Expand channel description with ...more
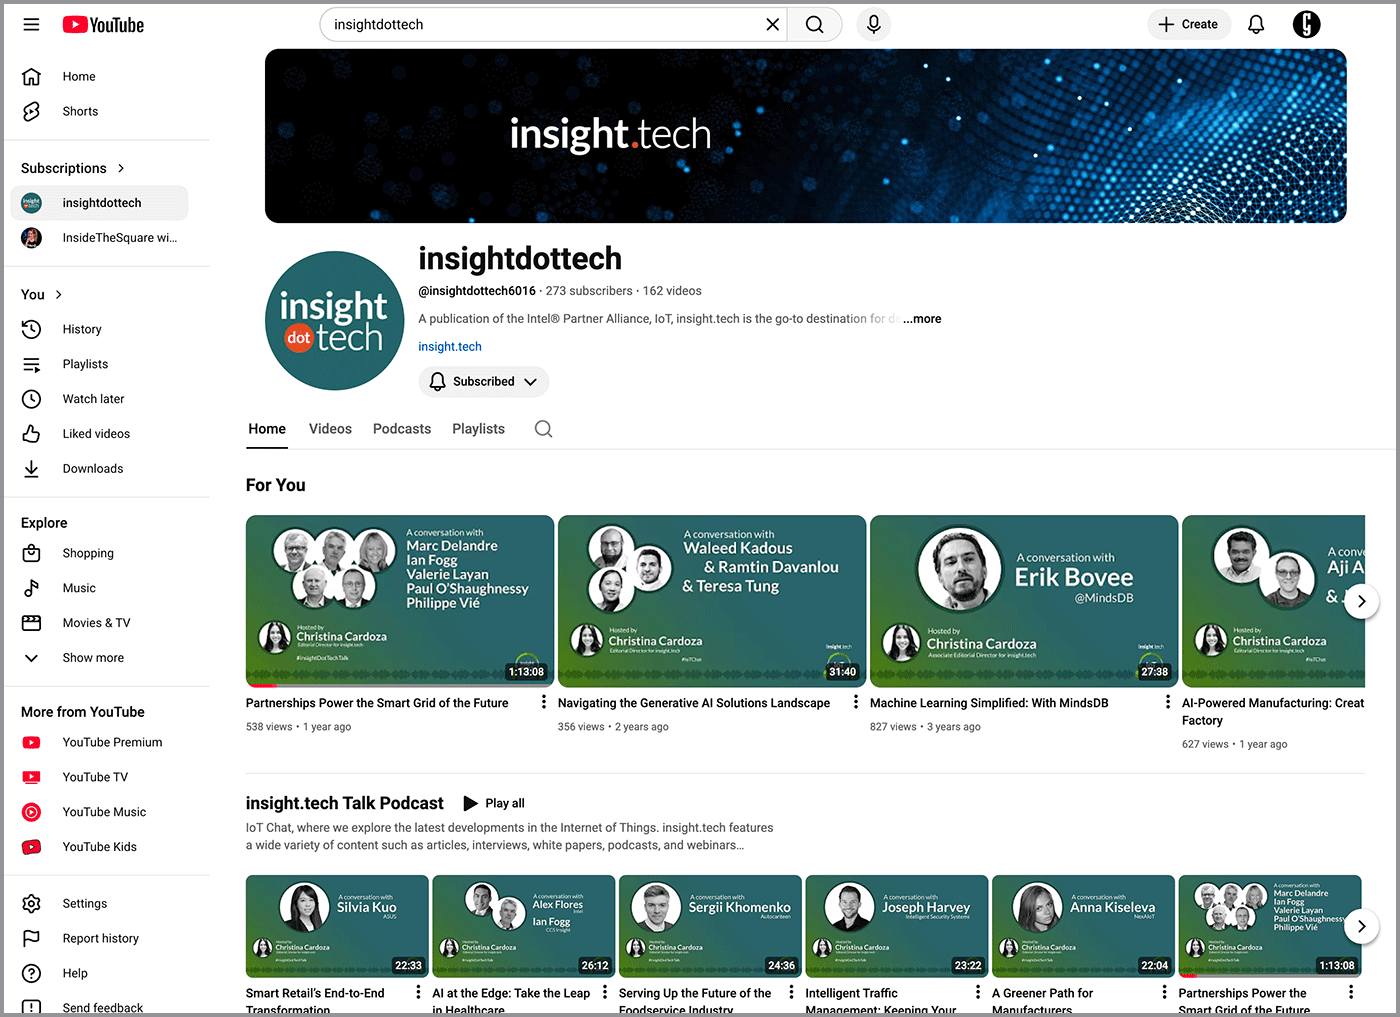Screen dimensions: 1400x1017 [922, 319]
